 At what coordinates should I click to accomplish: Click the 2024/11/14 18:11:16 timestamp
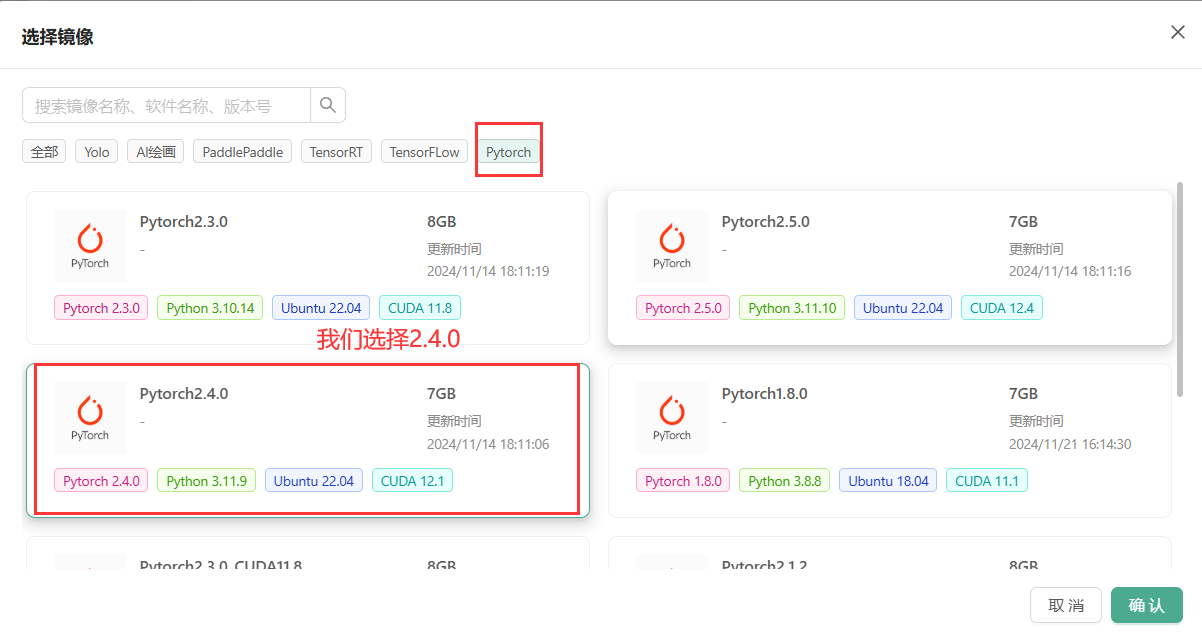[1070, 272]
